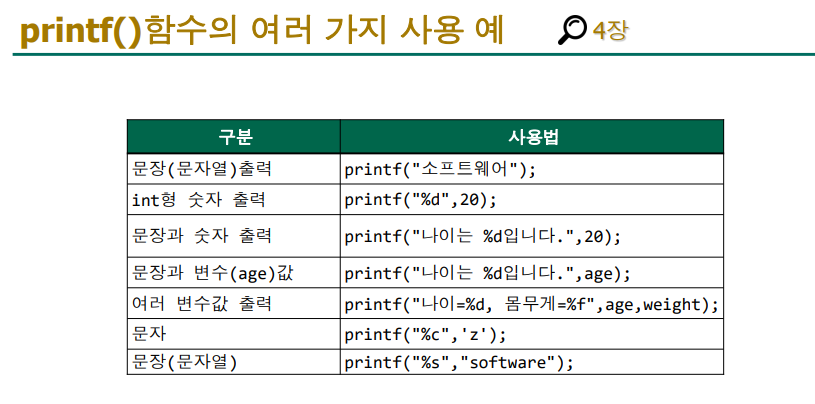This screenshot has width=815, height=404.
Task: Click the 여러 변수값 출력 cell
Action: pyautogui.click(x=234, y=303)
